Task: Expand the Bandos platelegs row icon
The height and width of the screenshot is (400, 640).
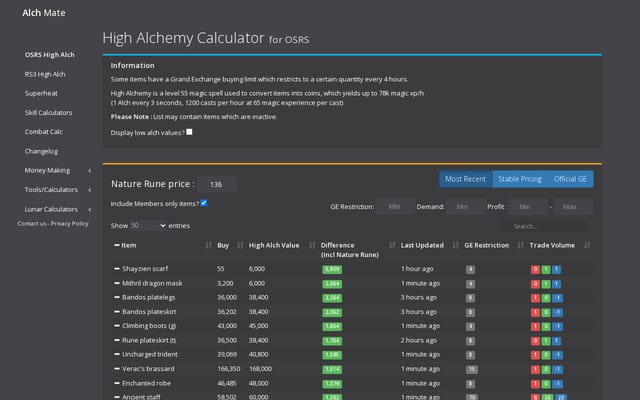Action: pos(117,297)
